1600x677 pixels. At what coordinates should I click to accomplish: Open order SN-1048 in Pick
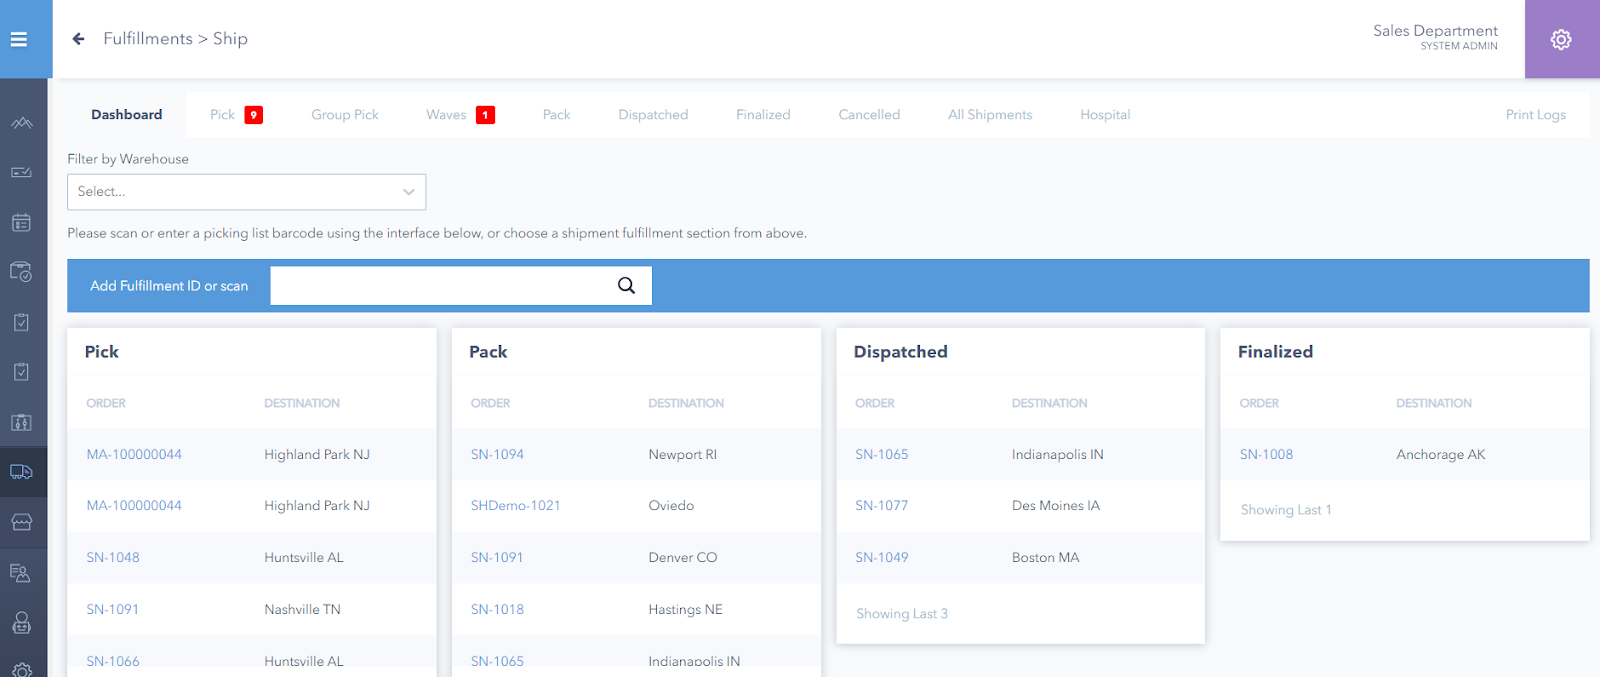click(113, 558)
